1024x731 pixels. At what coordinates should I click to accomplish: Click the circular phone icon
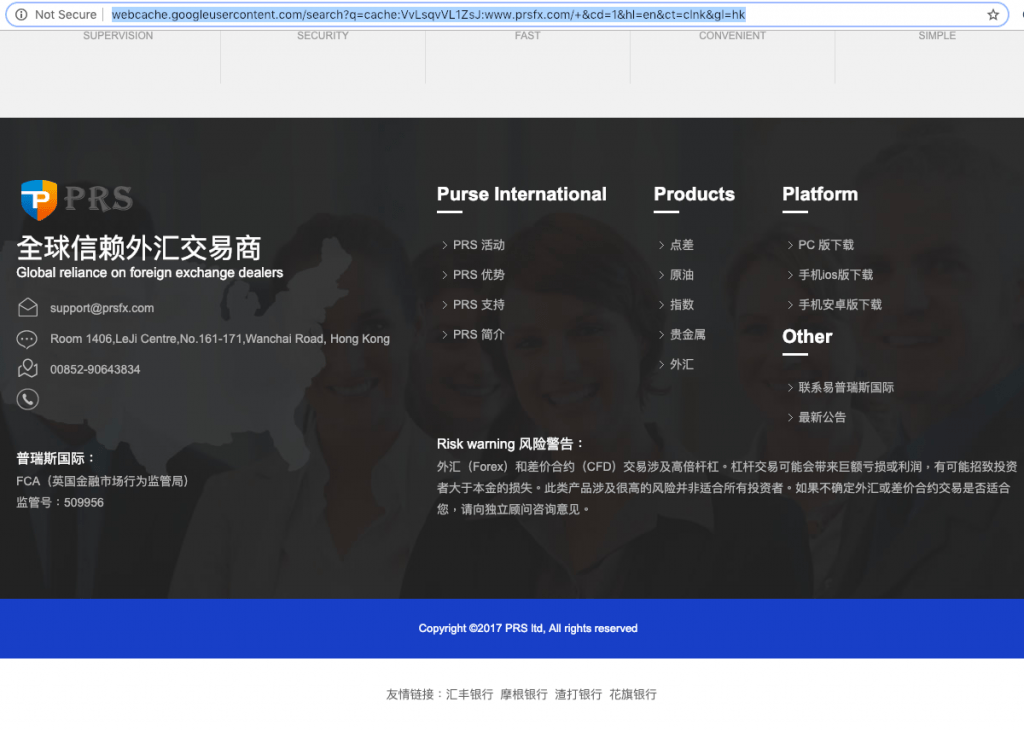28,399
